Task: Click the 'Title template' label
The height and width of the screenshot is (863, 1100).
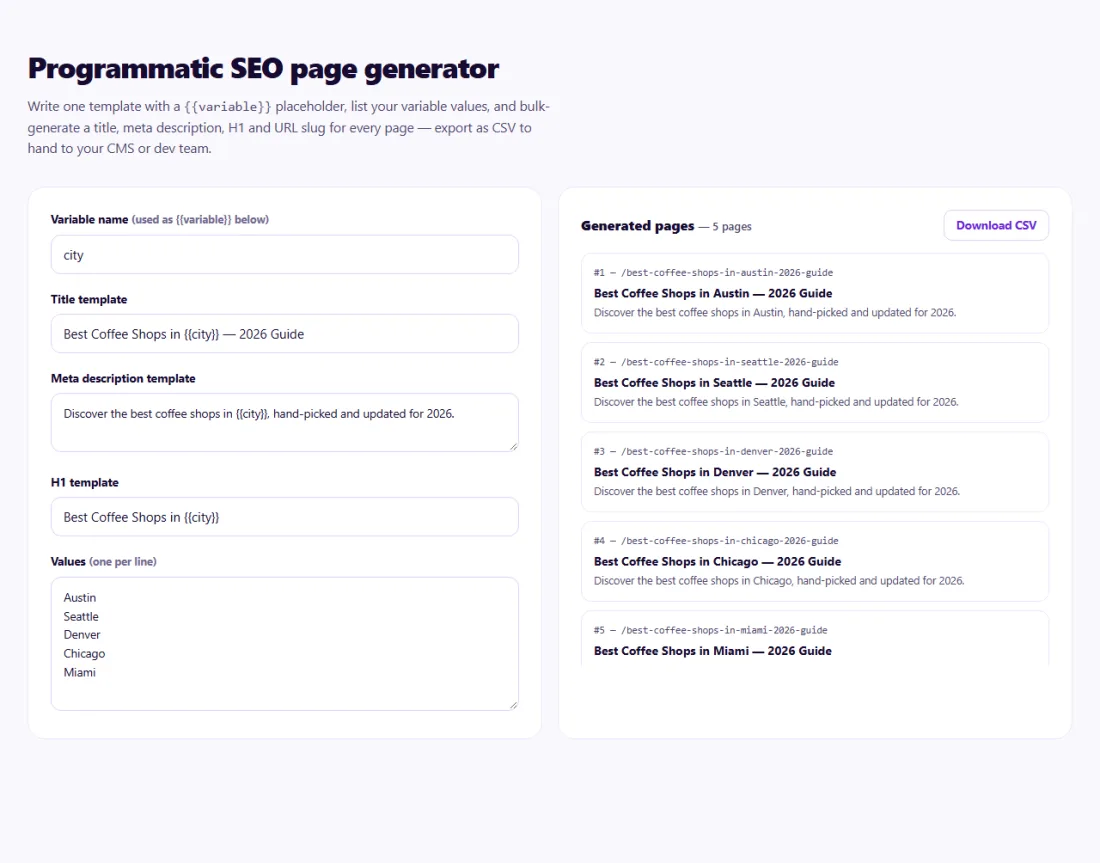Action: coord(89,300)
